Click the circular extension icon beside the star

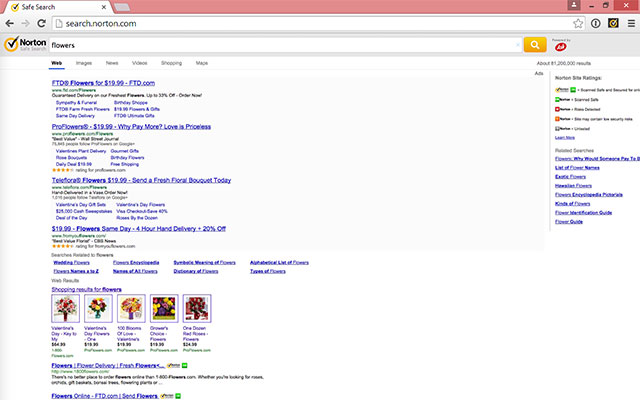(x=596, y=24)
